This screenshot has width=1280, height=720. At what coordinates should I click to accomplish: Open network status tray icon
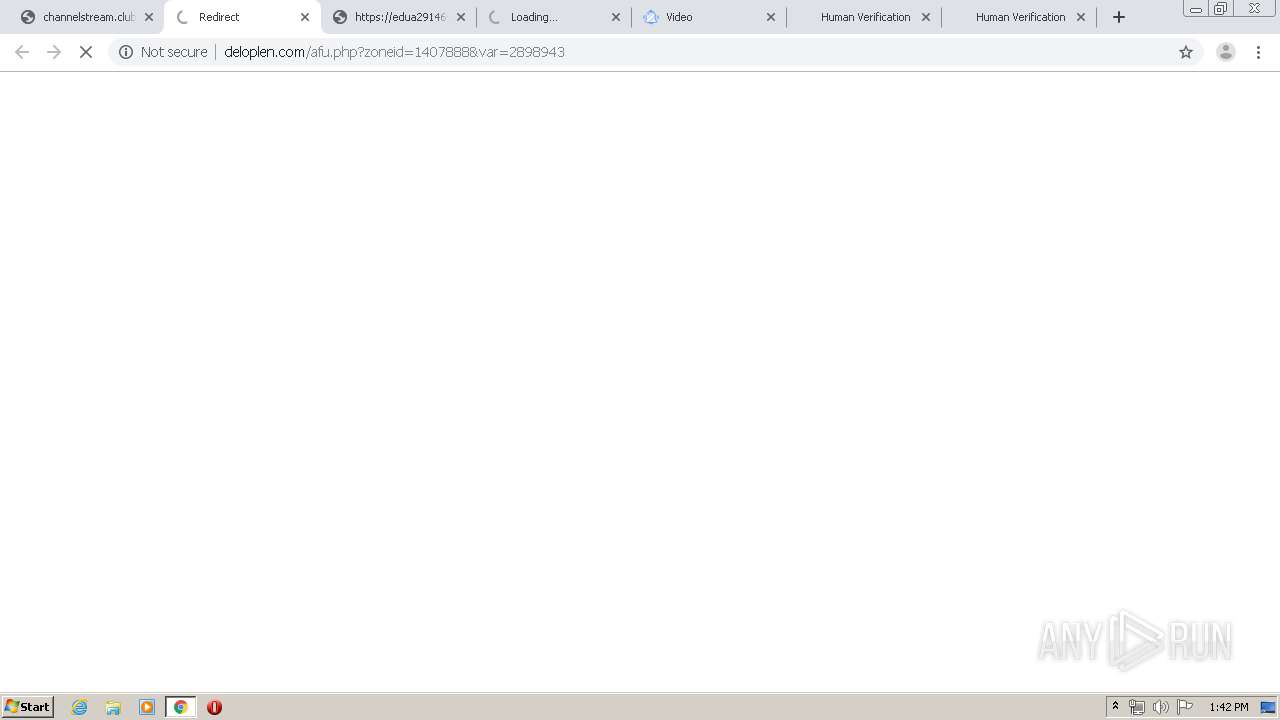coord(1137,707)
